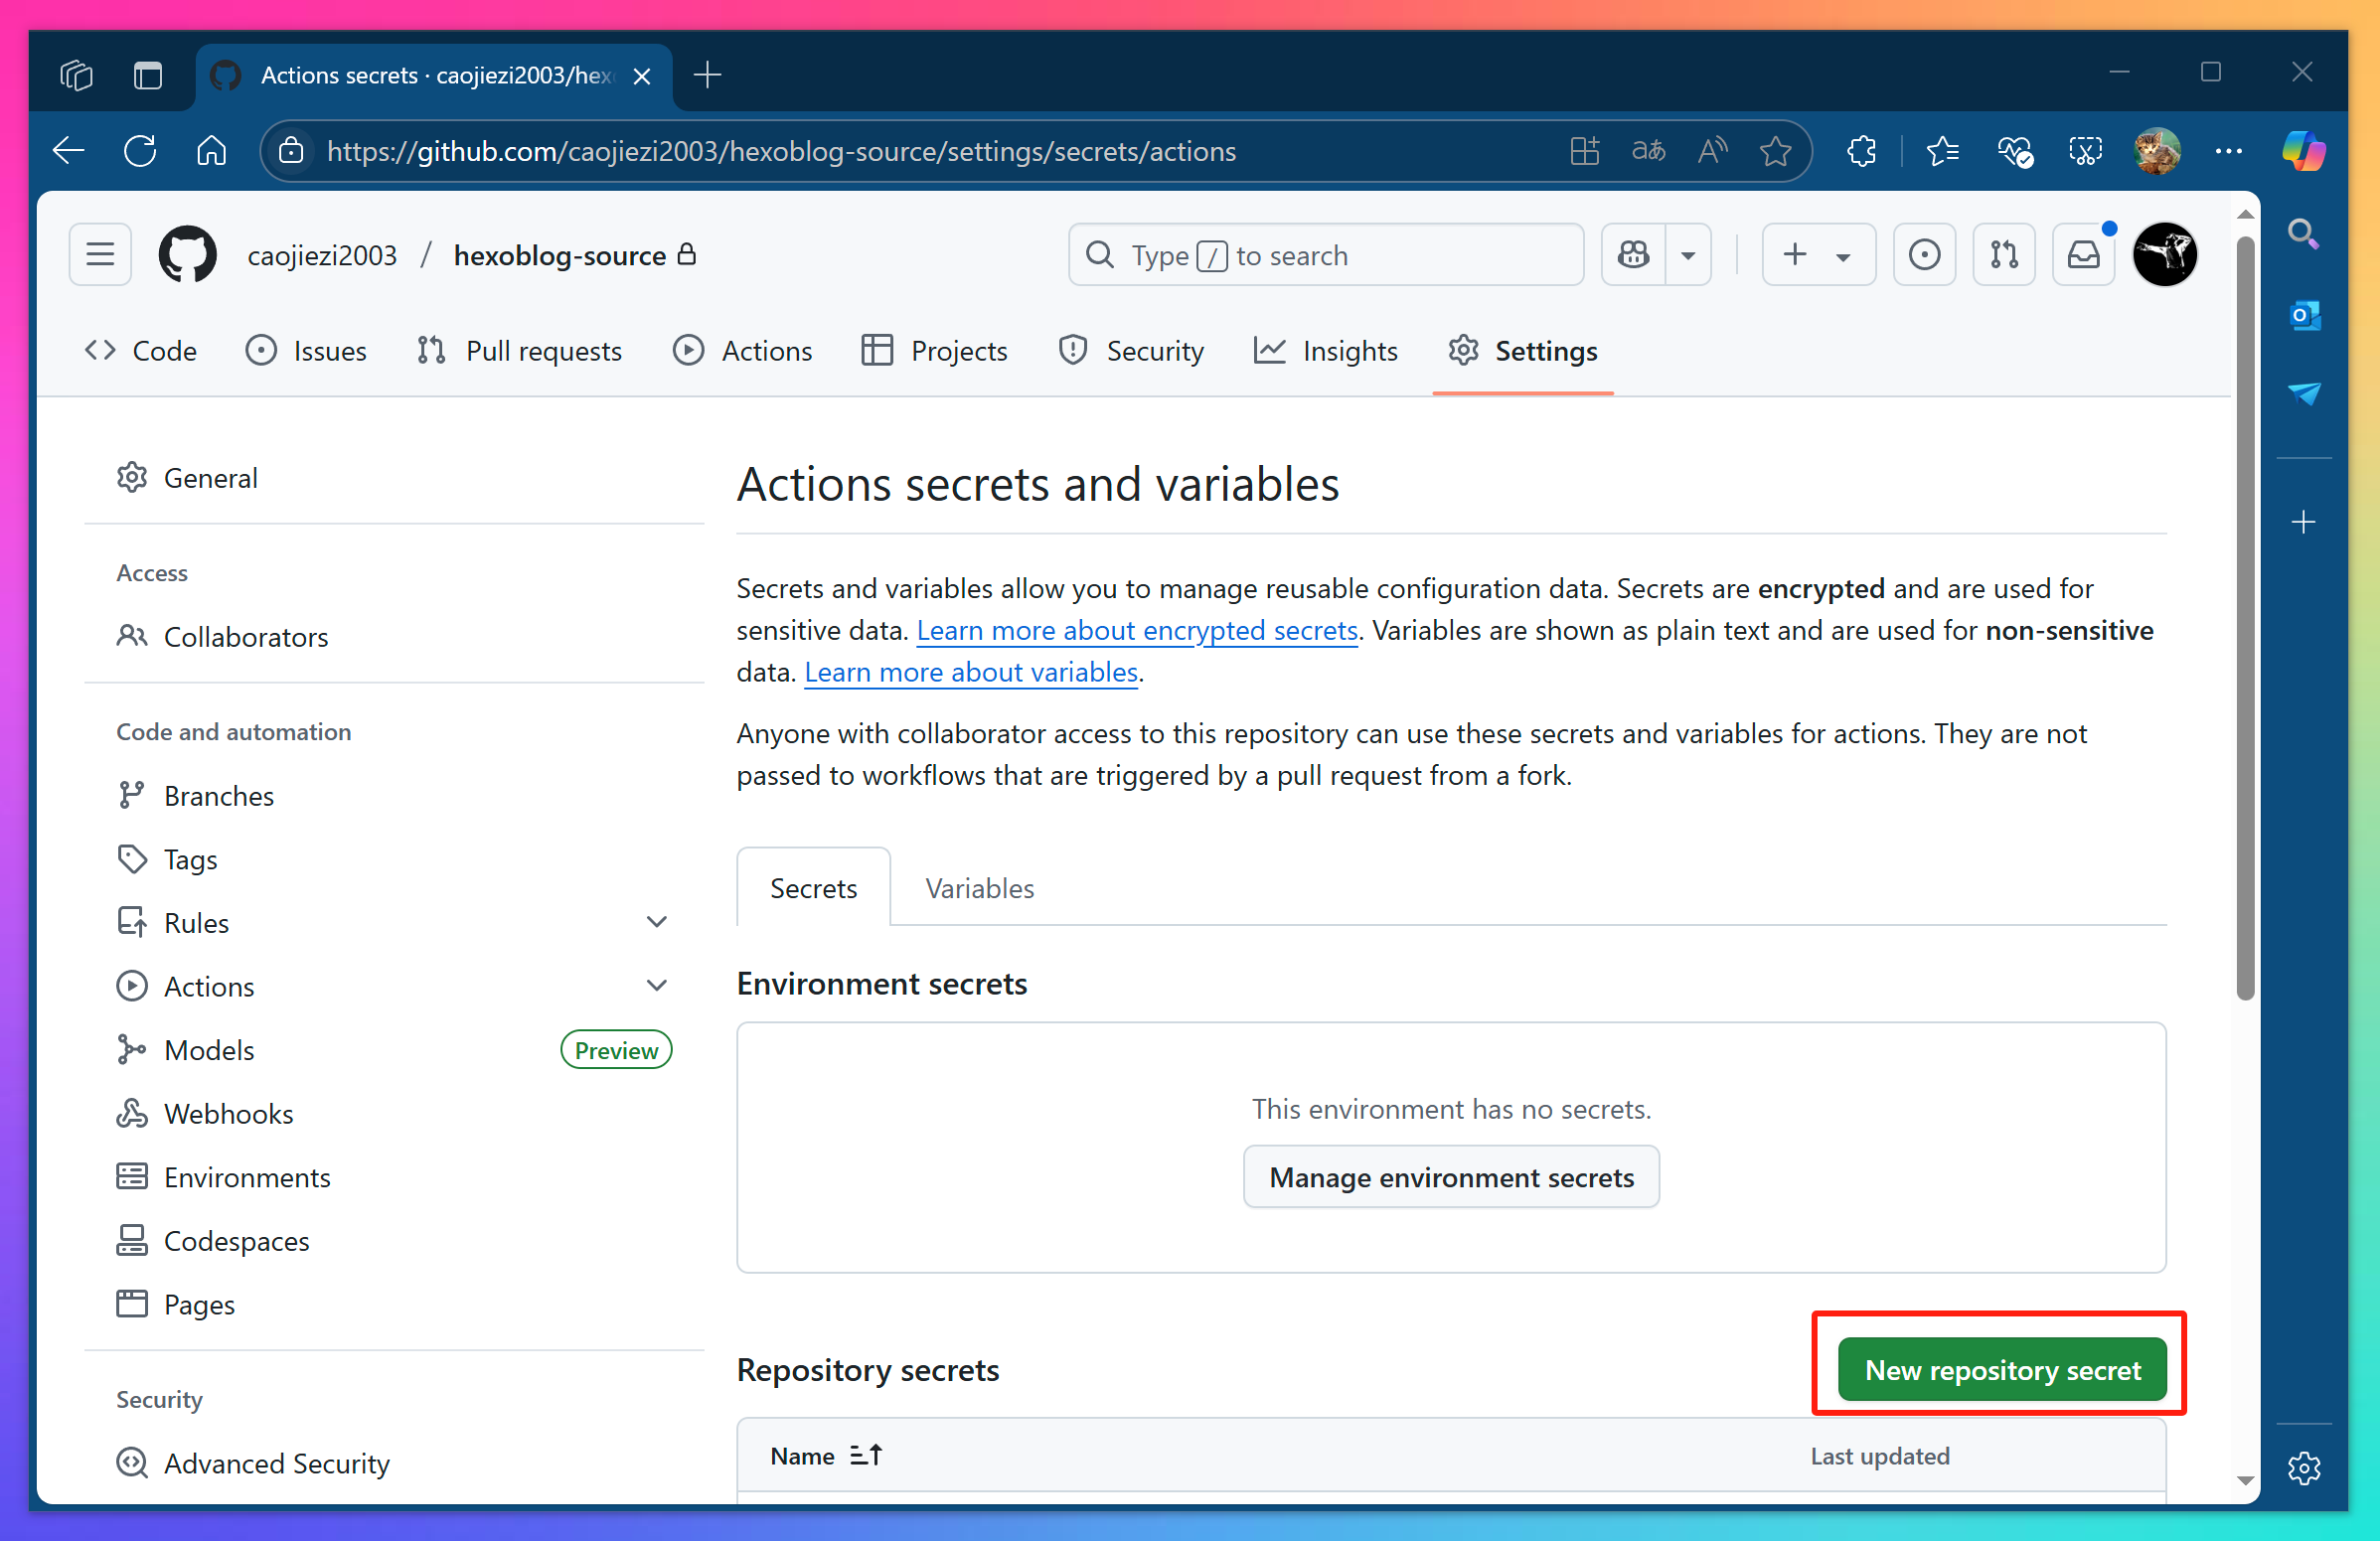Click the GitHub Octocat logo
This screenshot has width=2380, height=1541.
pyautogui.click(x=187, y=255)
